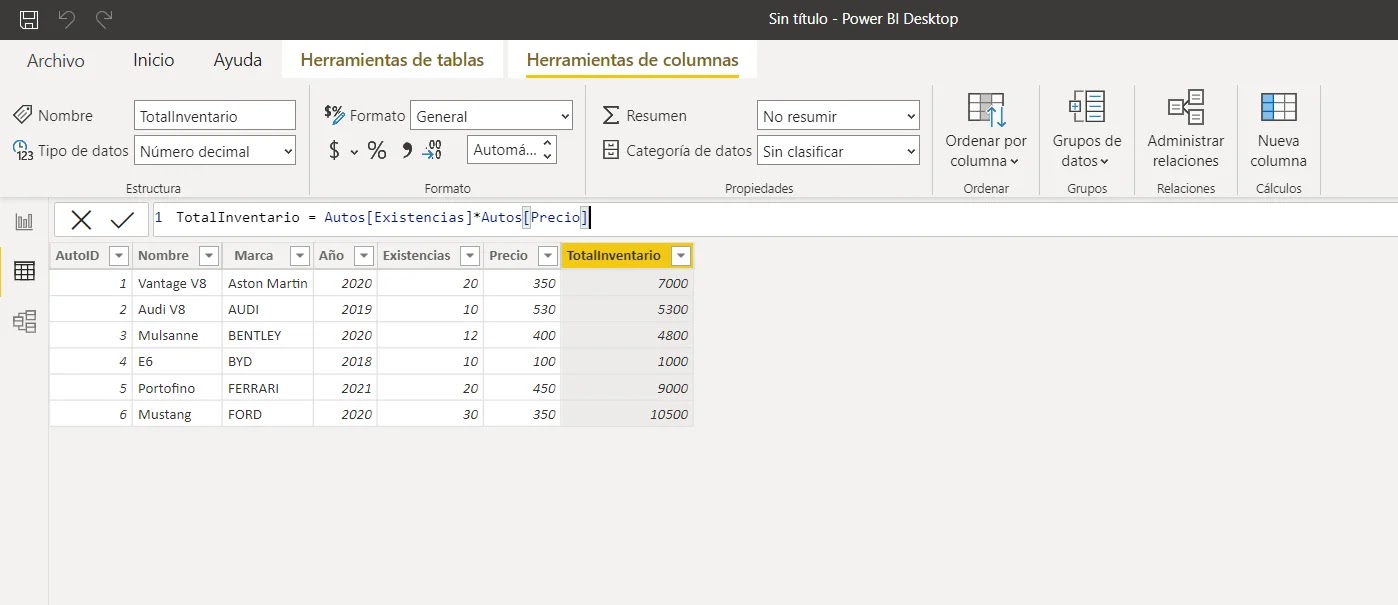Click the decimal places icon
Screen dimensions: 1398x605
(x=432, y=151)
